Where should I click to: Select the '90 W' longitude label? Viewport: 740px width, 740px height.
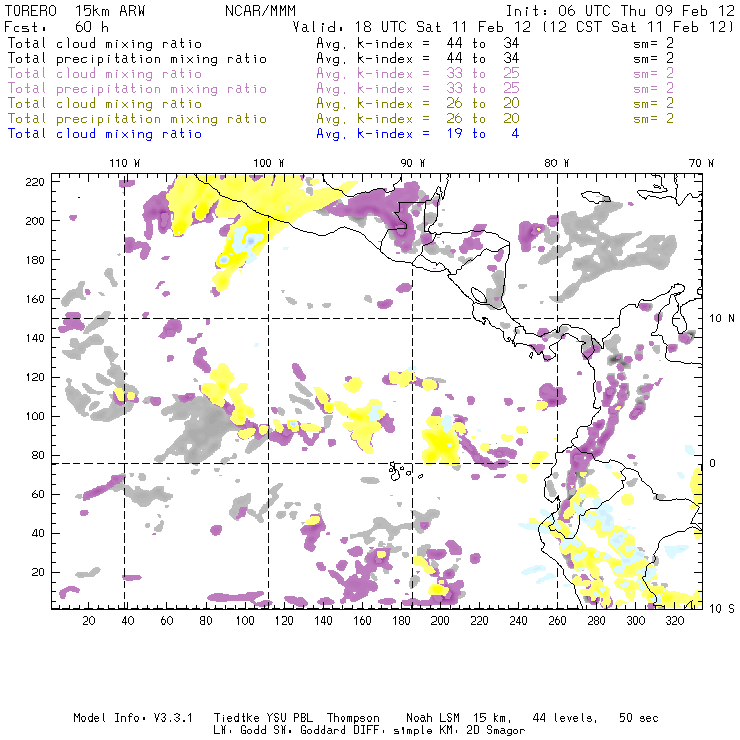tap(413, 163)
